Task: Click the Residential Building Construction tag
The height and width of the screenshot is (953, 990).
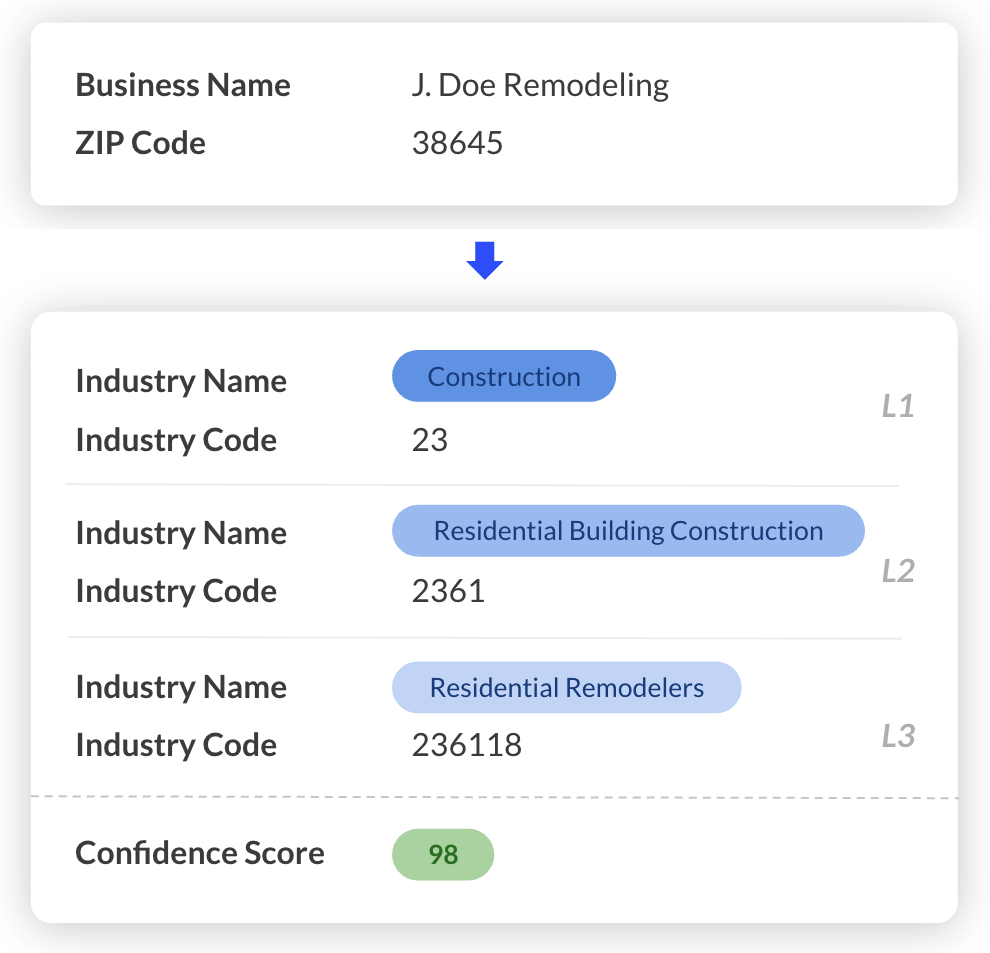Action: pos(628,531)
